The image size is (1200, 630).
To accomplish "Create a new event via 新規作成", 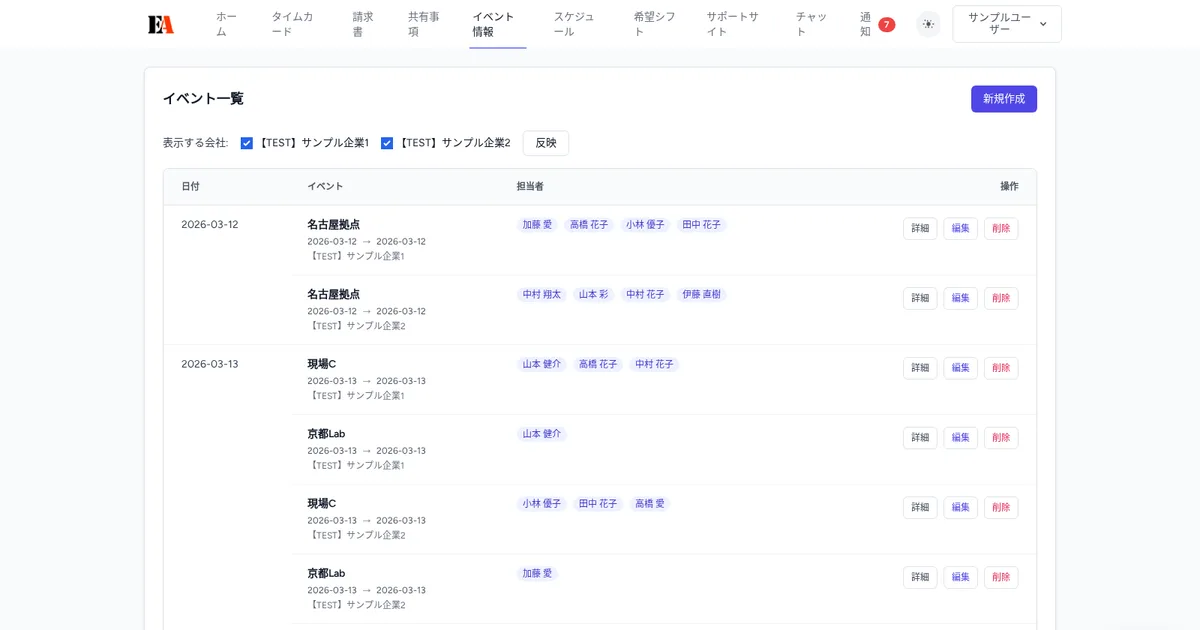I will 1003,99.
